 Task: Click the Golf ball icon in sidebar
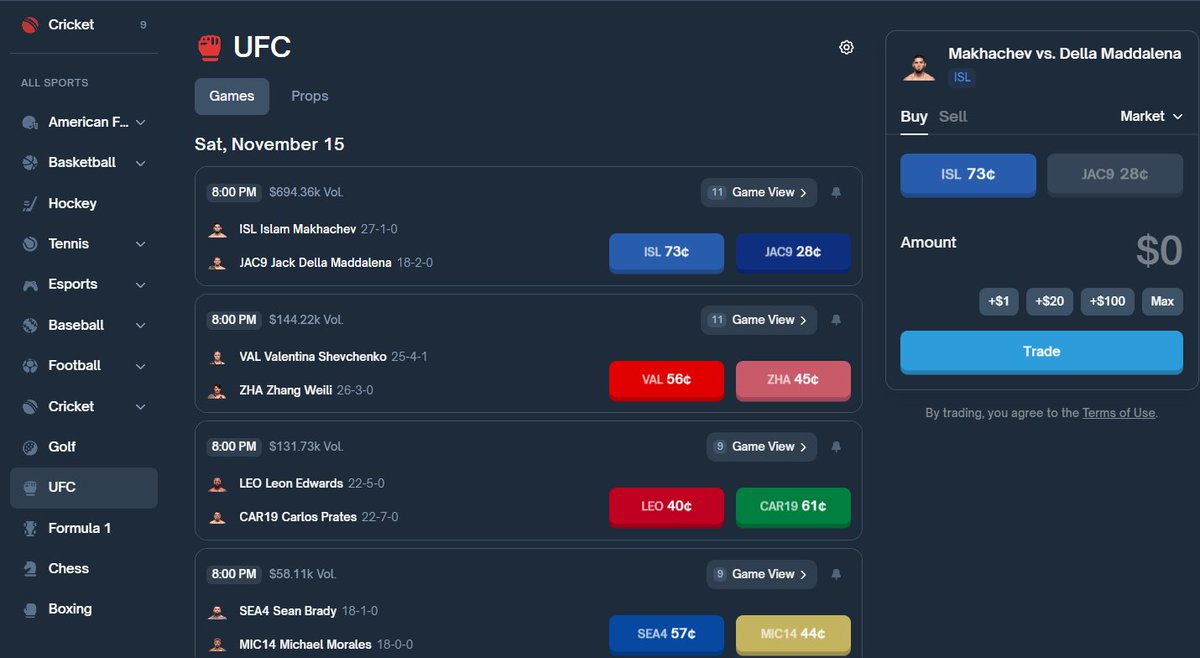click(x=30, y=447)
